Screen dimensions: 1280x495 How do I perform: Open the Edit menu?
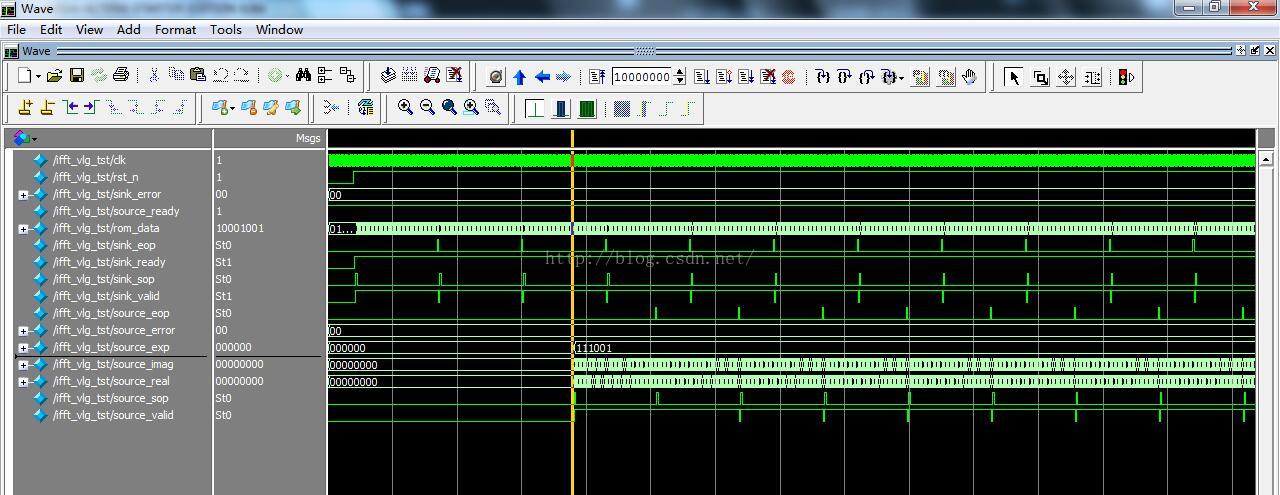51,29
